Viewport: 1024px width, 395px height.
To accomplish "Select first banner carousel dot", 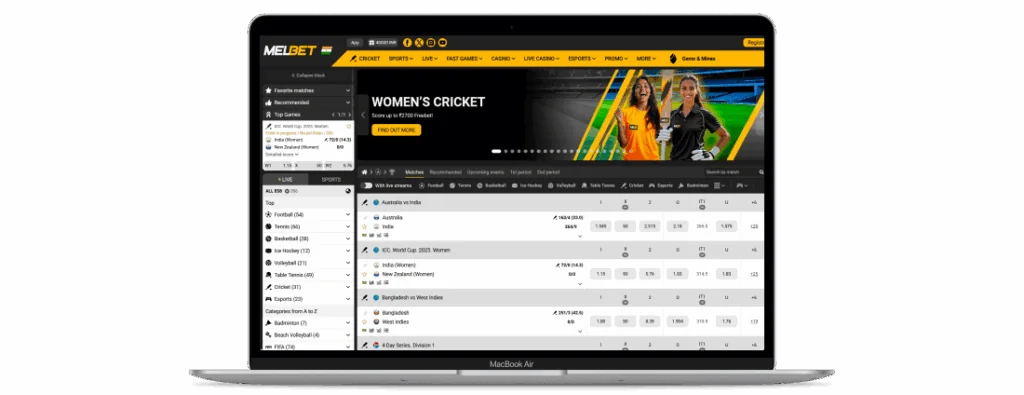I will coord(496,151).
